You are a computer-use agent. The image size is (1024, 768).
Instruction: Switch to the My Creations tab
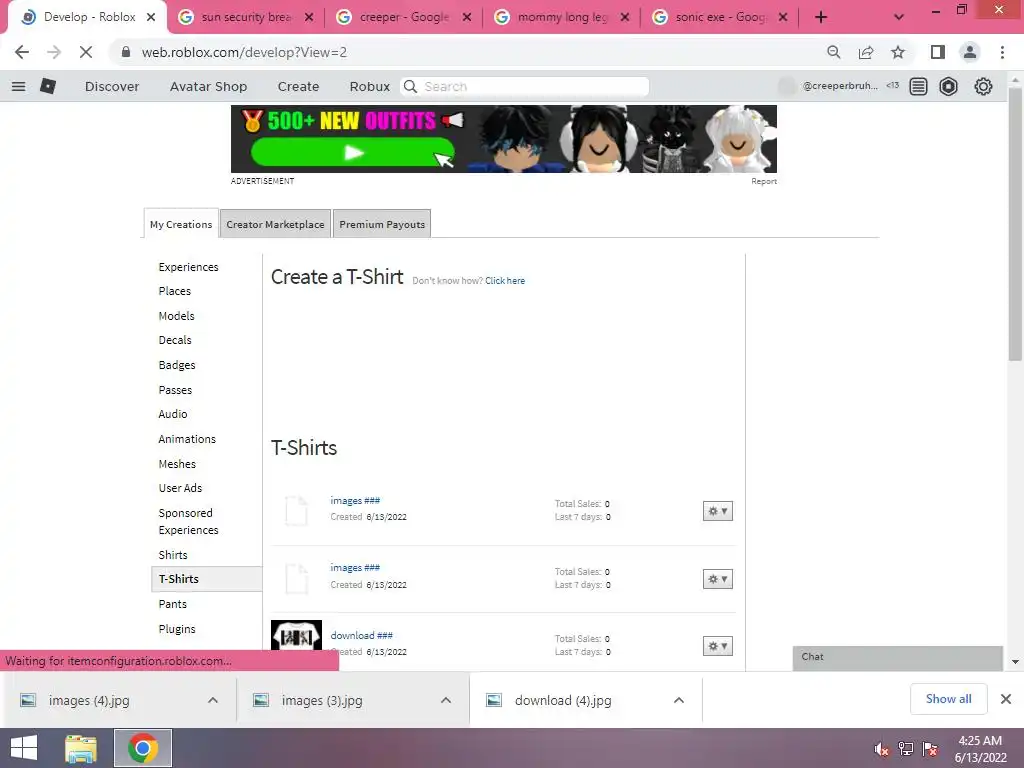click(181, 224)
